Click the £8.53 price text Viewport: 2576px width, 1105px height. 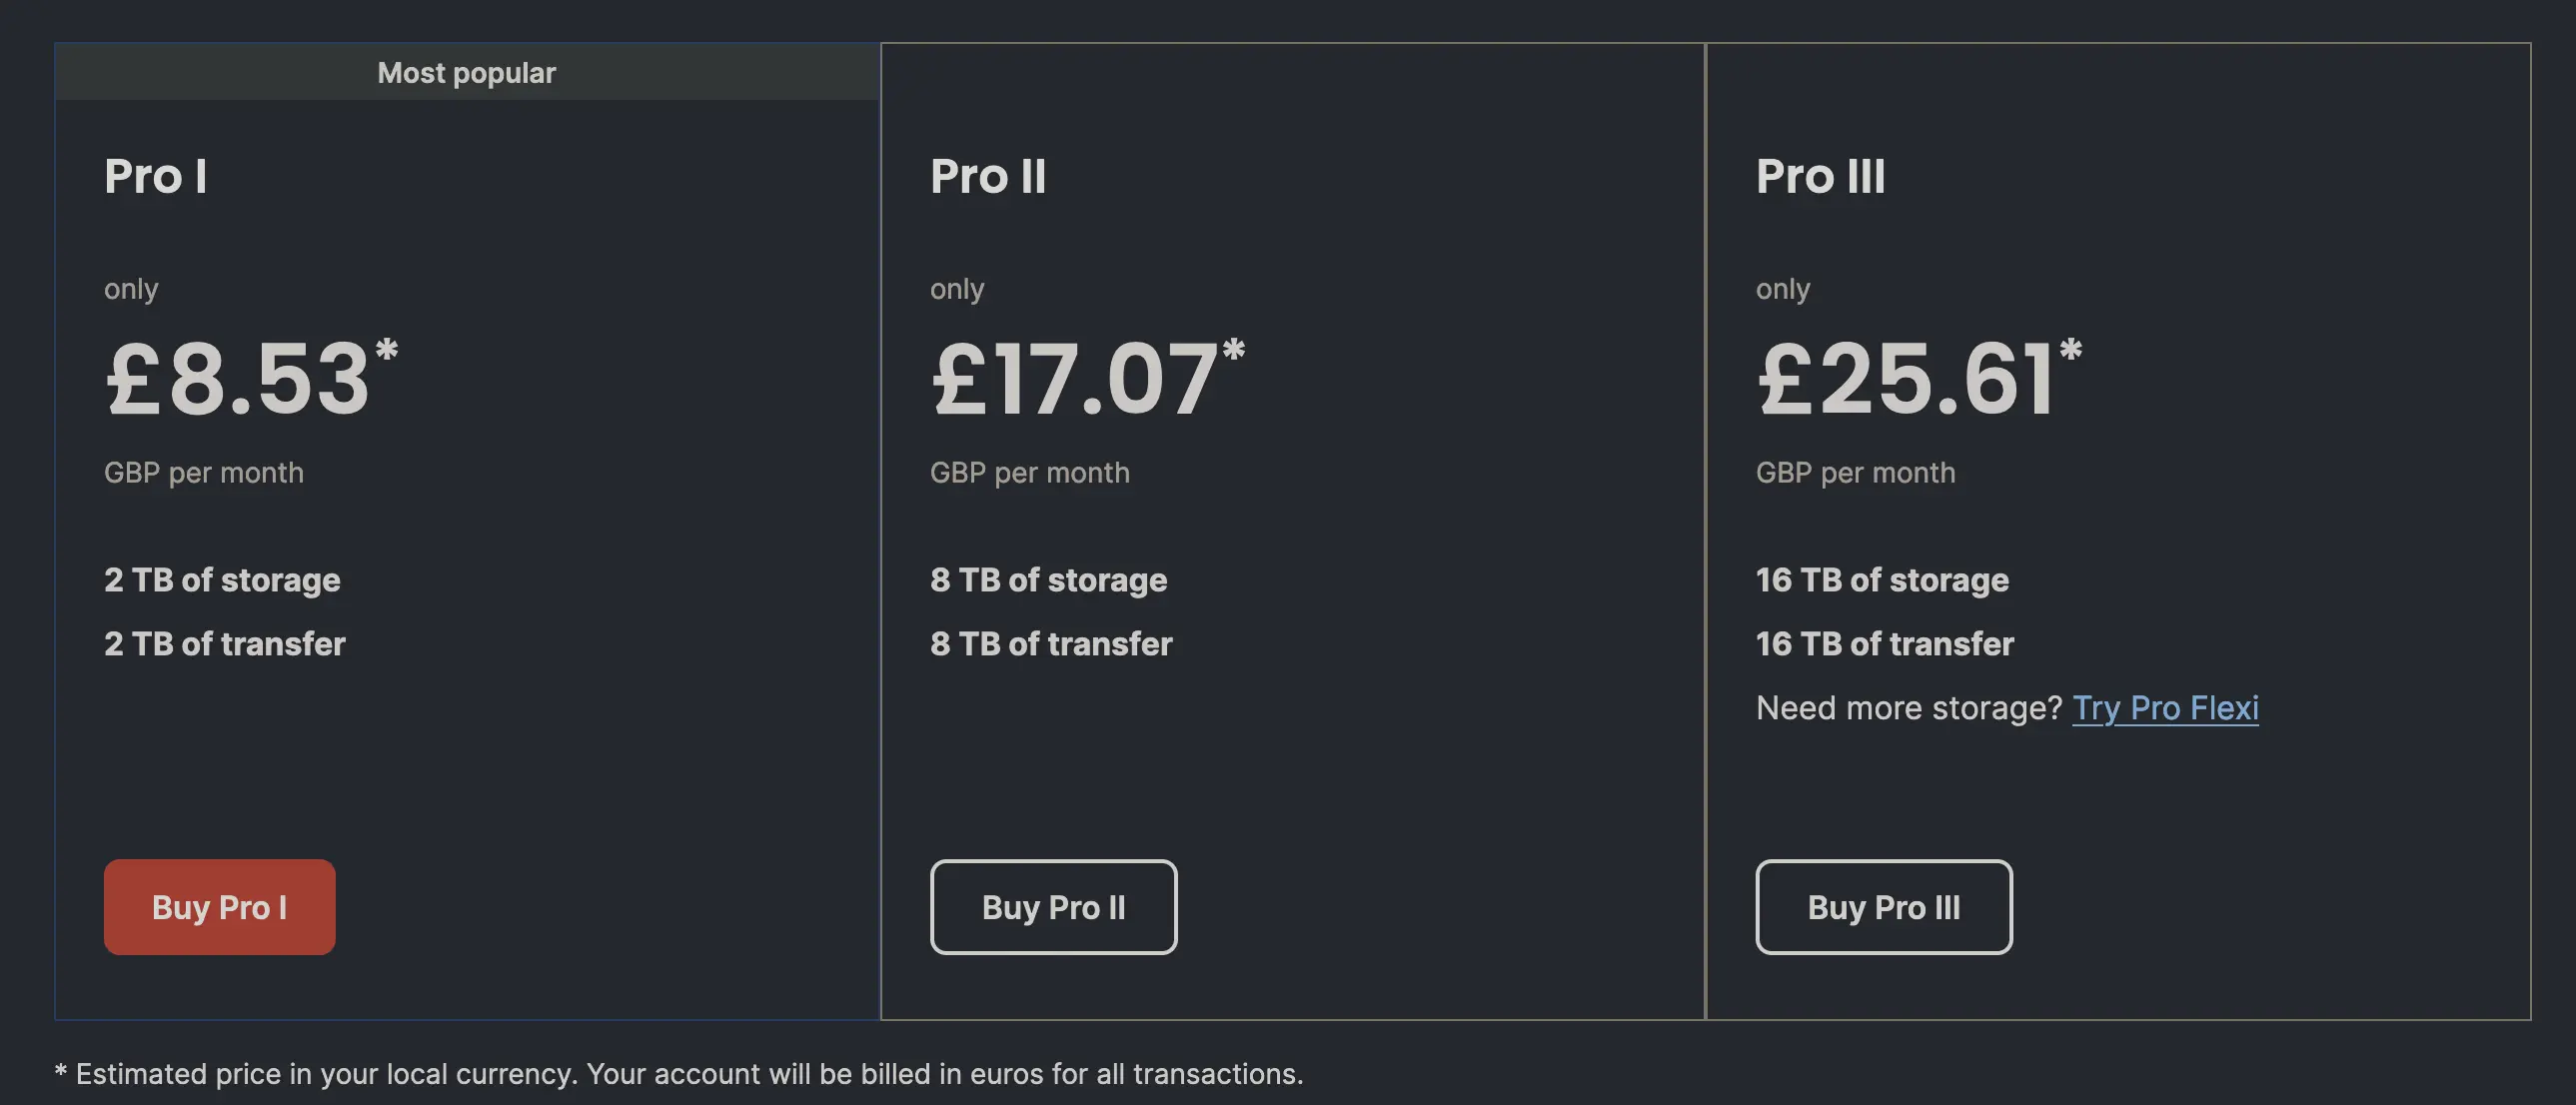238,380
